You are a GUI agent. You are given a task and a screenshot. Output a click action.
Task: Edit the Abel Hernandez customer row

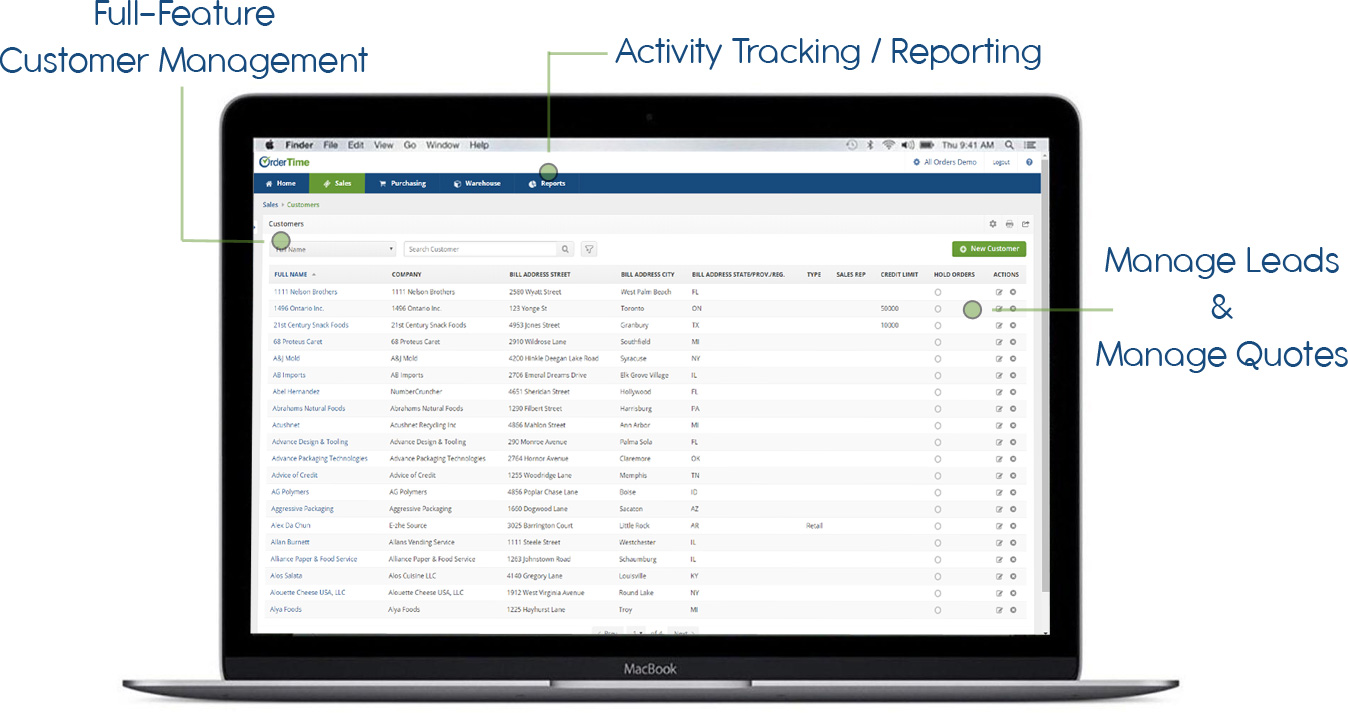tap(999, 392)
